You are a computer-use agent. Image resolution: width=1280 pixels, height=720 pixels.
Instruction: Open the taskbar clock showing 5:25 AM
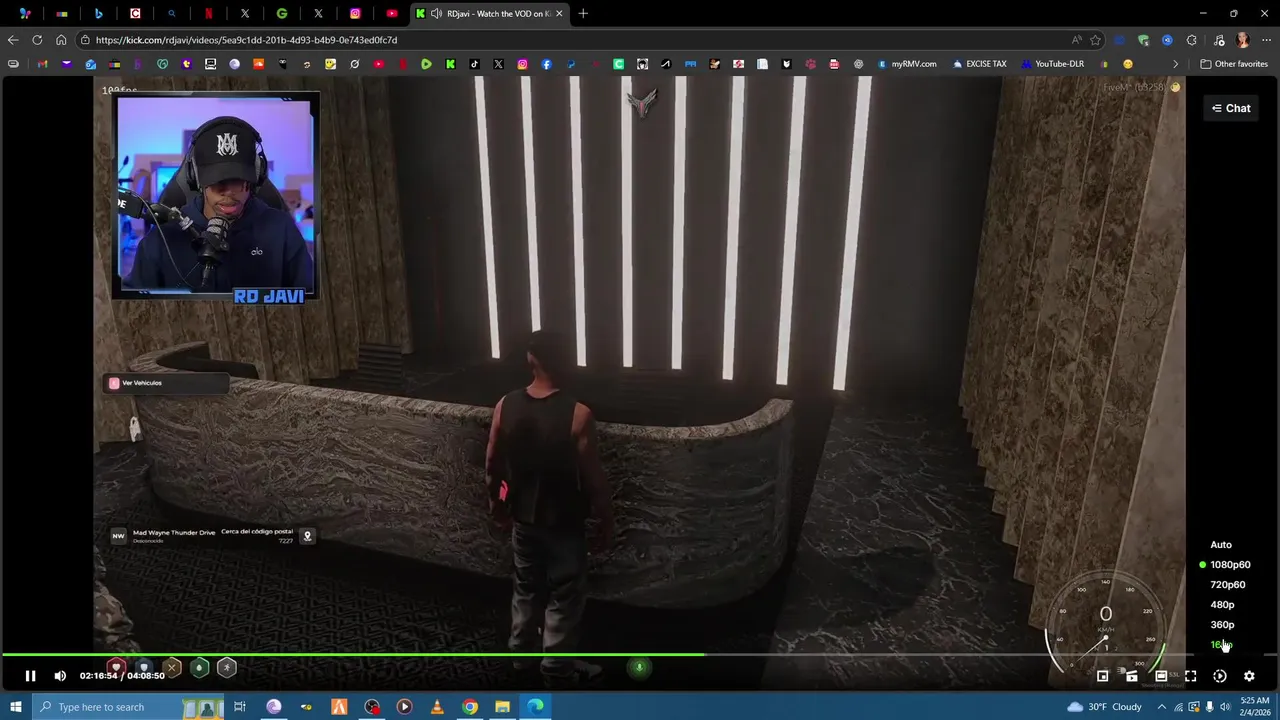click(1254, 707)
